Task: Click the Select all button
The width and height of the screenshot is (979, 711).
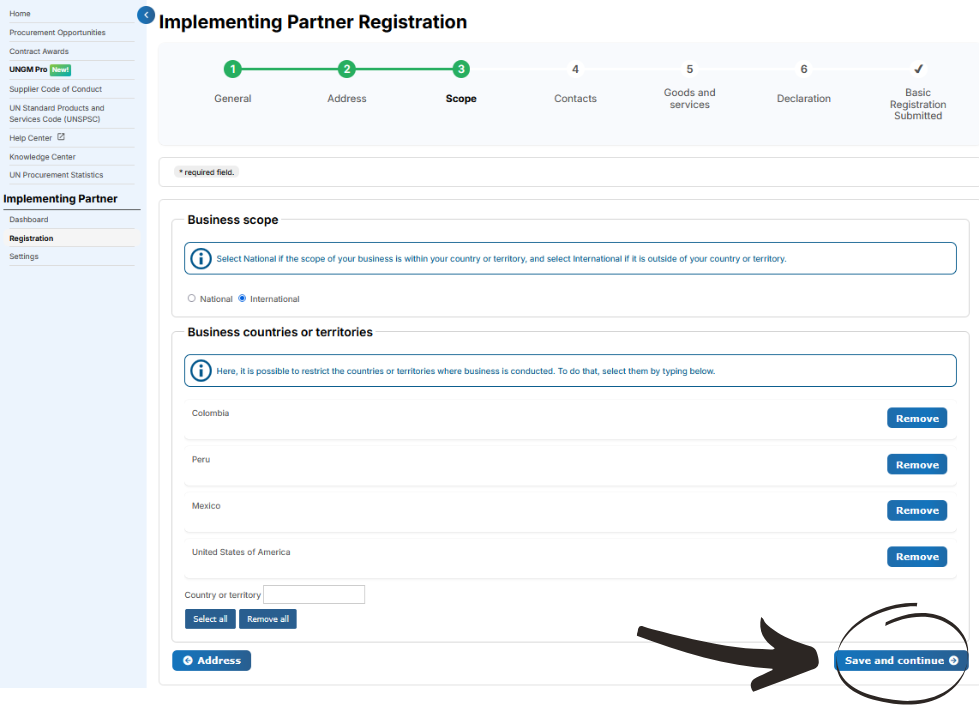Action: [210, 619]
